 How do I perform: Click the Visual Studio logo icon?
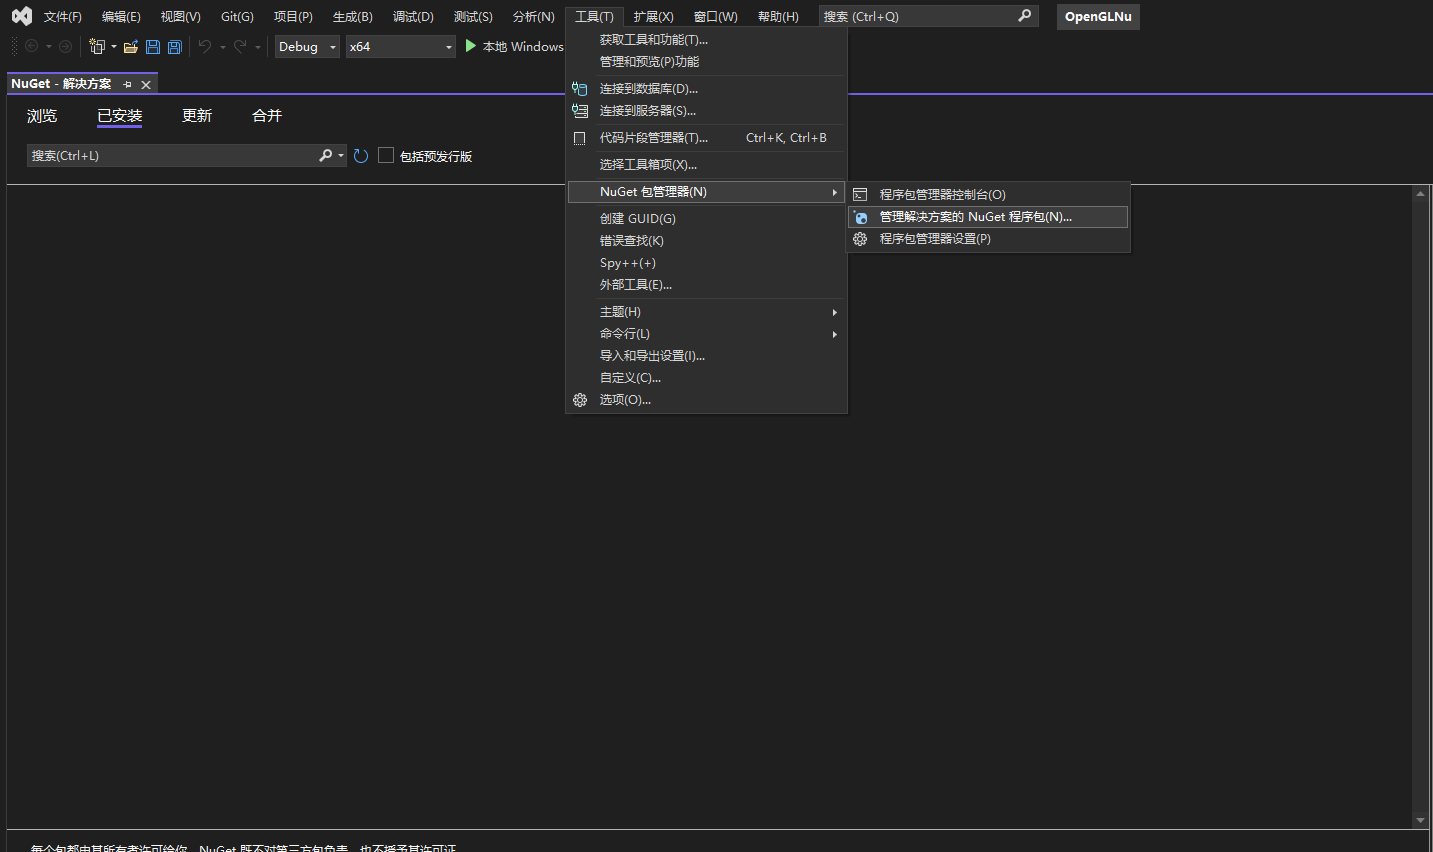tap(21, 16)
